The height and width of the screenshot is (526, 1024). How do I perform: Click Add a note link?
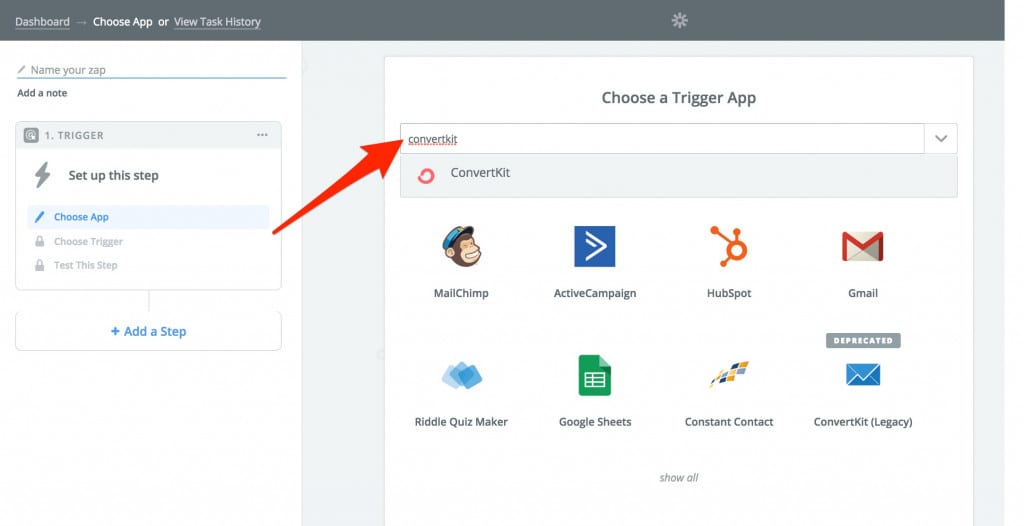pyautogui.click(x=42, y=93)
